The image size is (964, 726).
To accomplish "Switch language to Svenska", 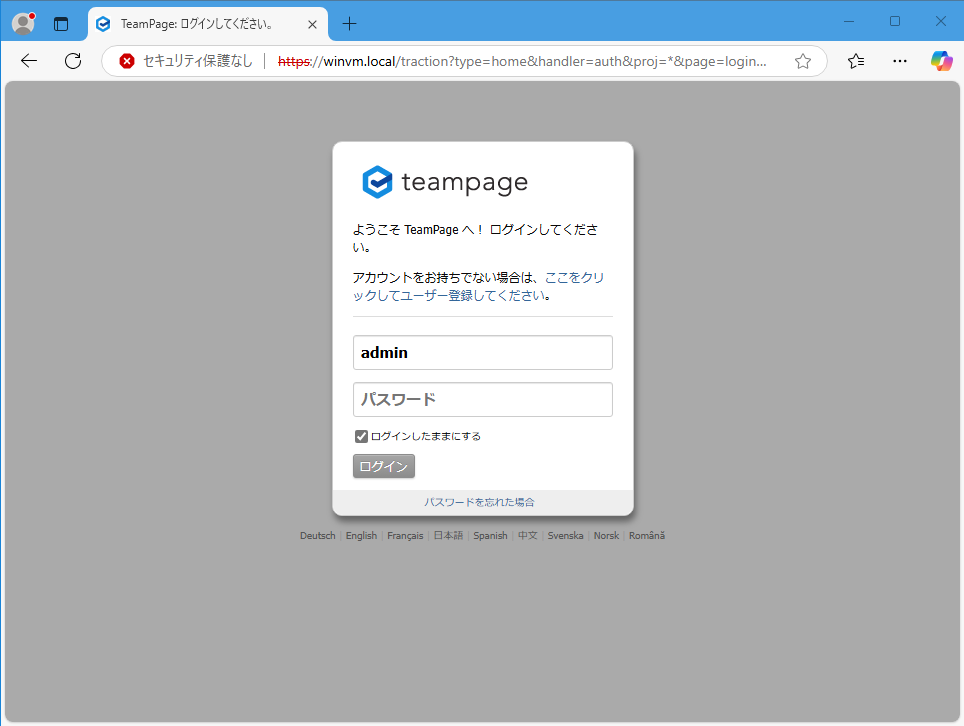I will click(x=566, y=535).
